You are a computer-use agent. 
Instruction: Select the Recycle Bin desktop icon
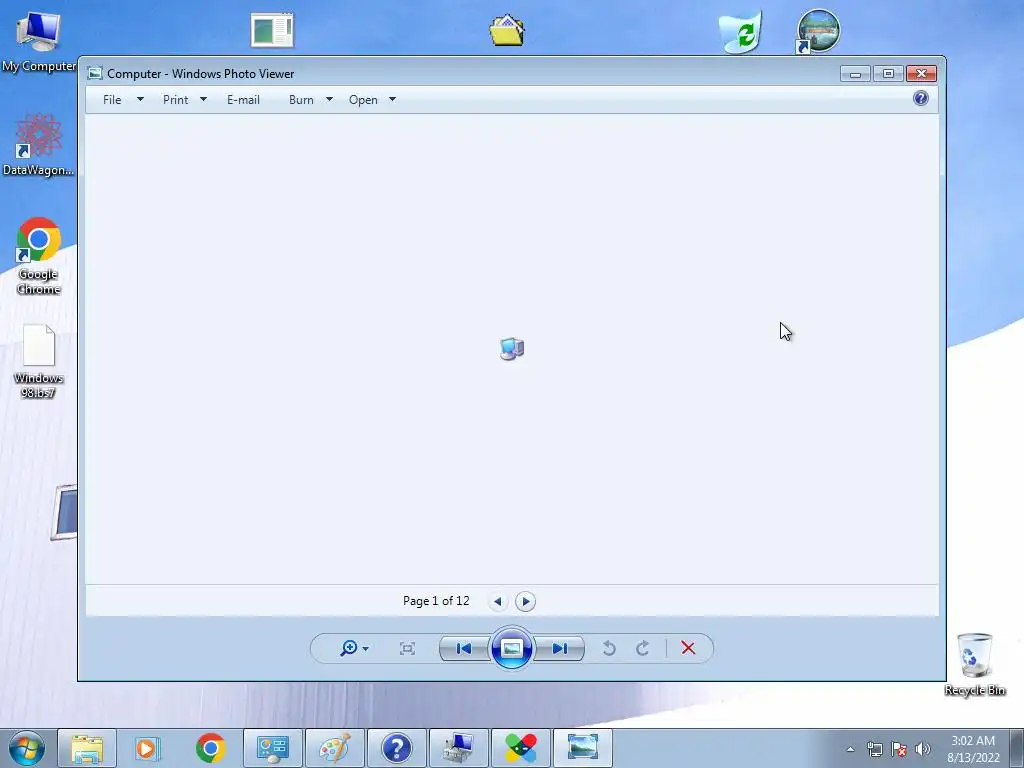coord(974,665)
